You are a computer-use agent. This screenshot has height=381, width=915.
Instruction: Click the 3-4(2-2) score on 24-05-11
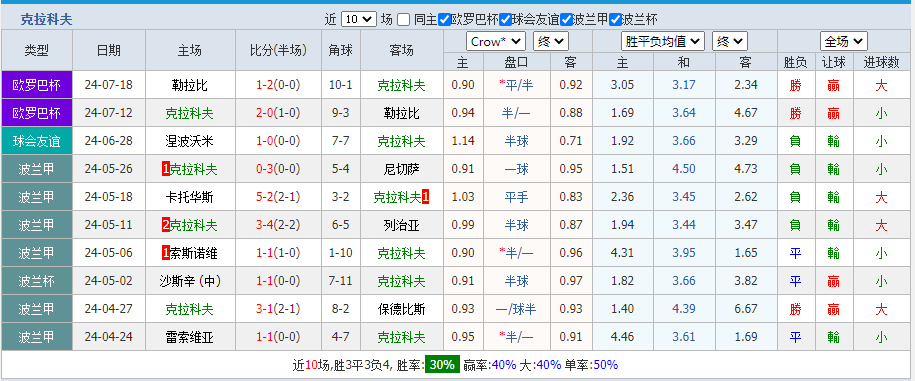278,225
